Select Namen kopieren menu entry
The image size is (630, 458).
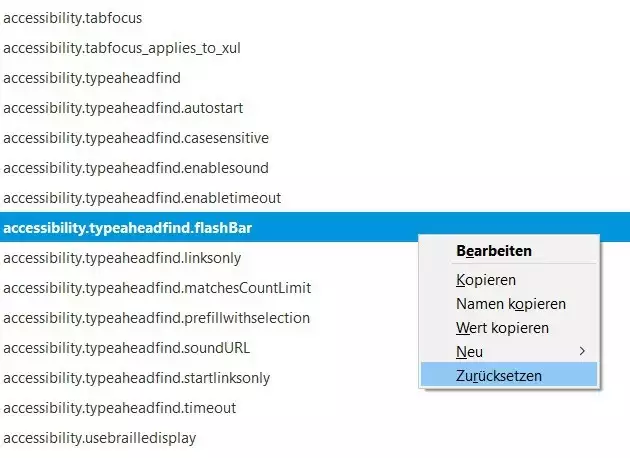click(x=510, y=304)
